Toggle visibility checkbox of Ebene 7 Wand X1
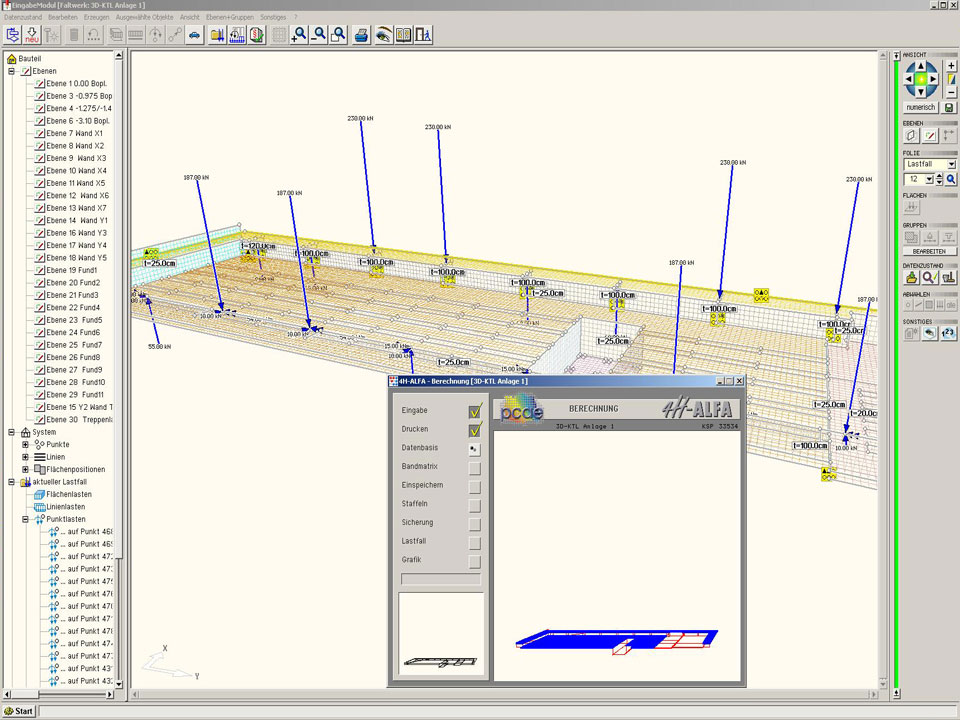960x720 pixels. coord(40,133)
